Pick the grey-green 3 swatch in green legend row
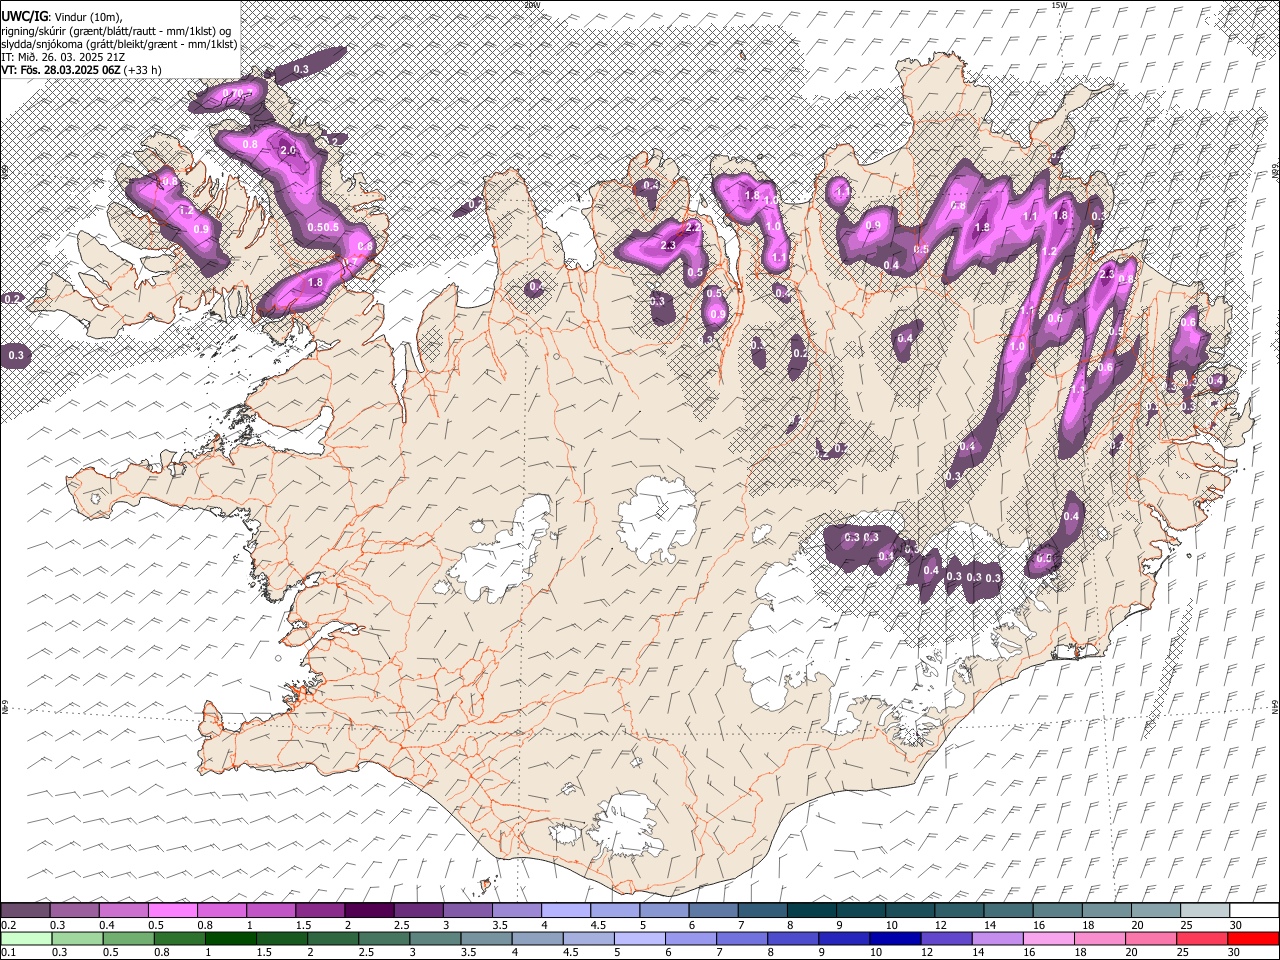Viewport: 1280px width, 960px height. 435,938
